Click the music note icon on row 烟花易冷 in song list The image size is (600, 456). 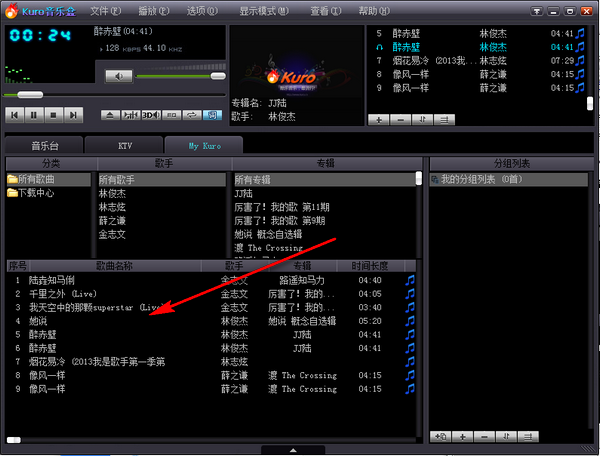(x=410, y=362)
